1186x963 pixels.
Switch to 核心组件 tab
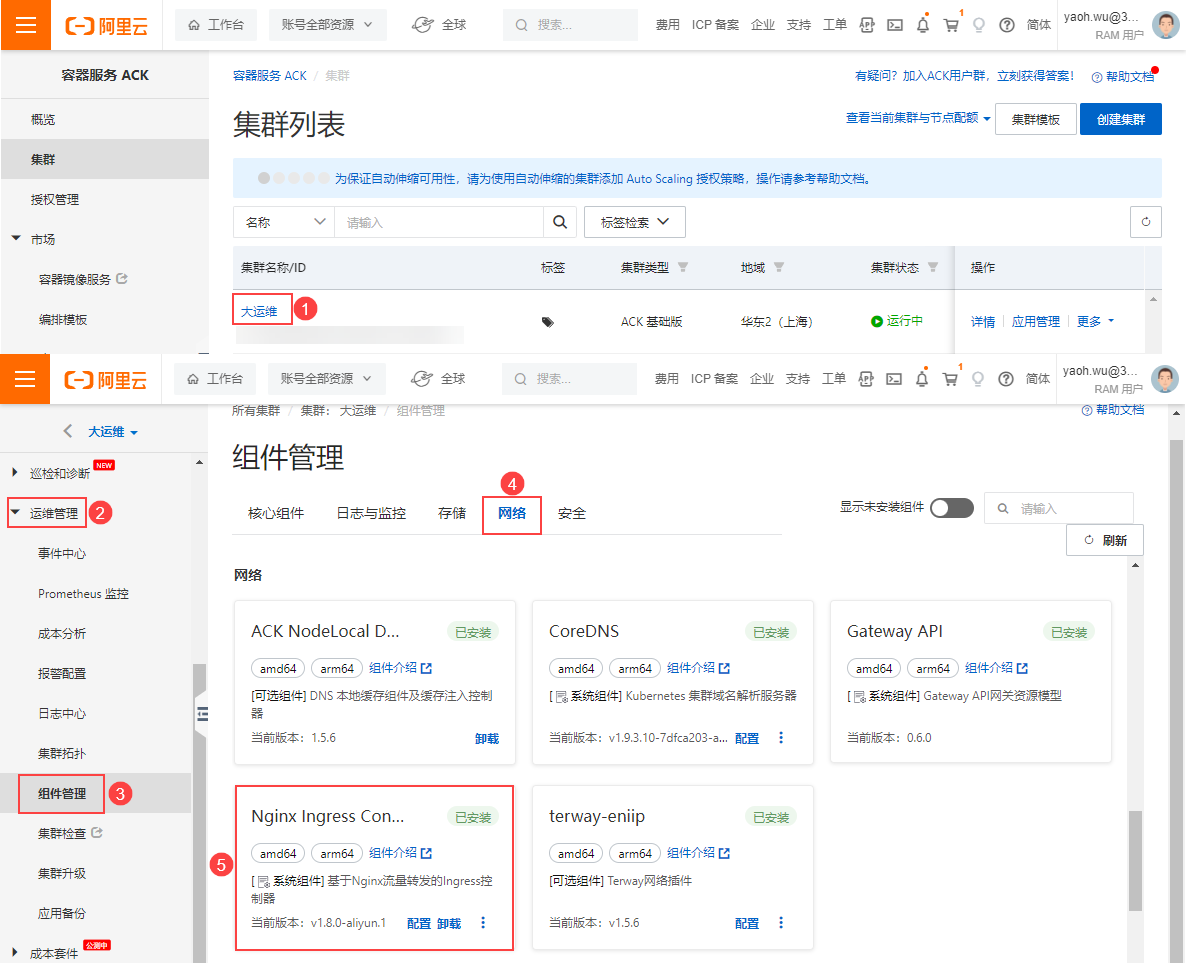pos(276,513)
